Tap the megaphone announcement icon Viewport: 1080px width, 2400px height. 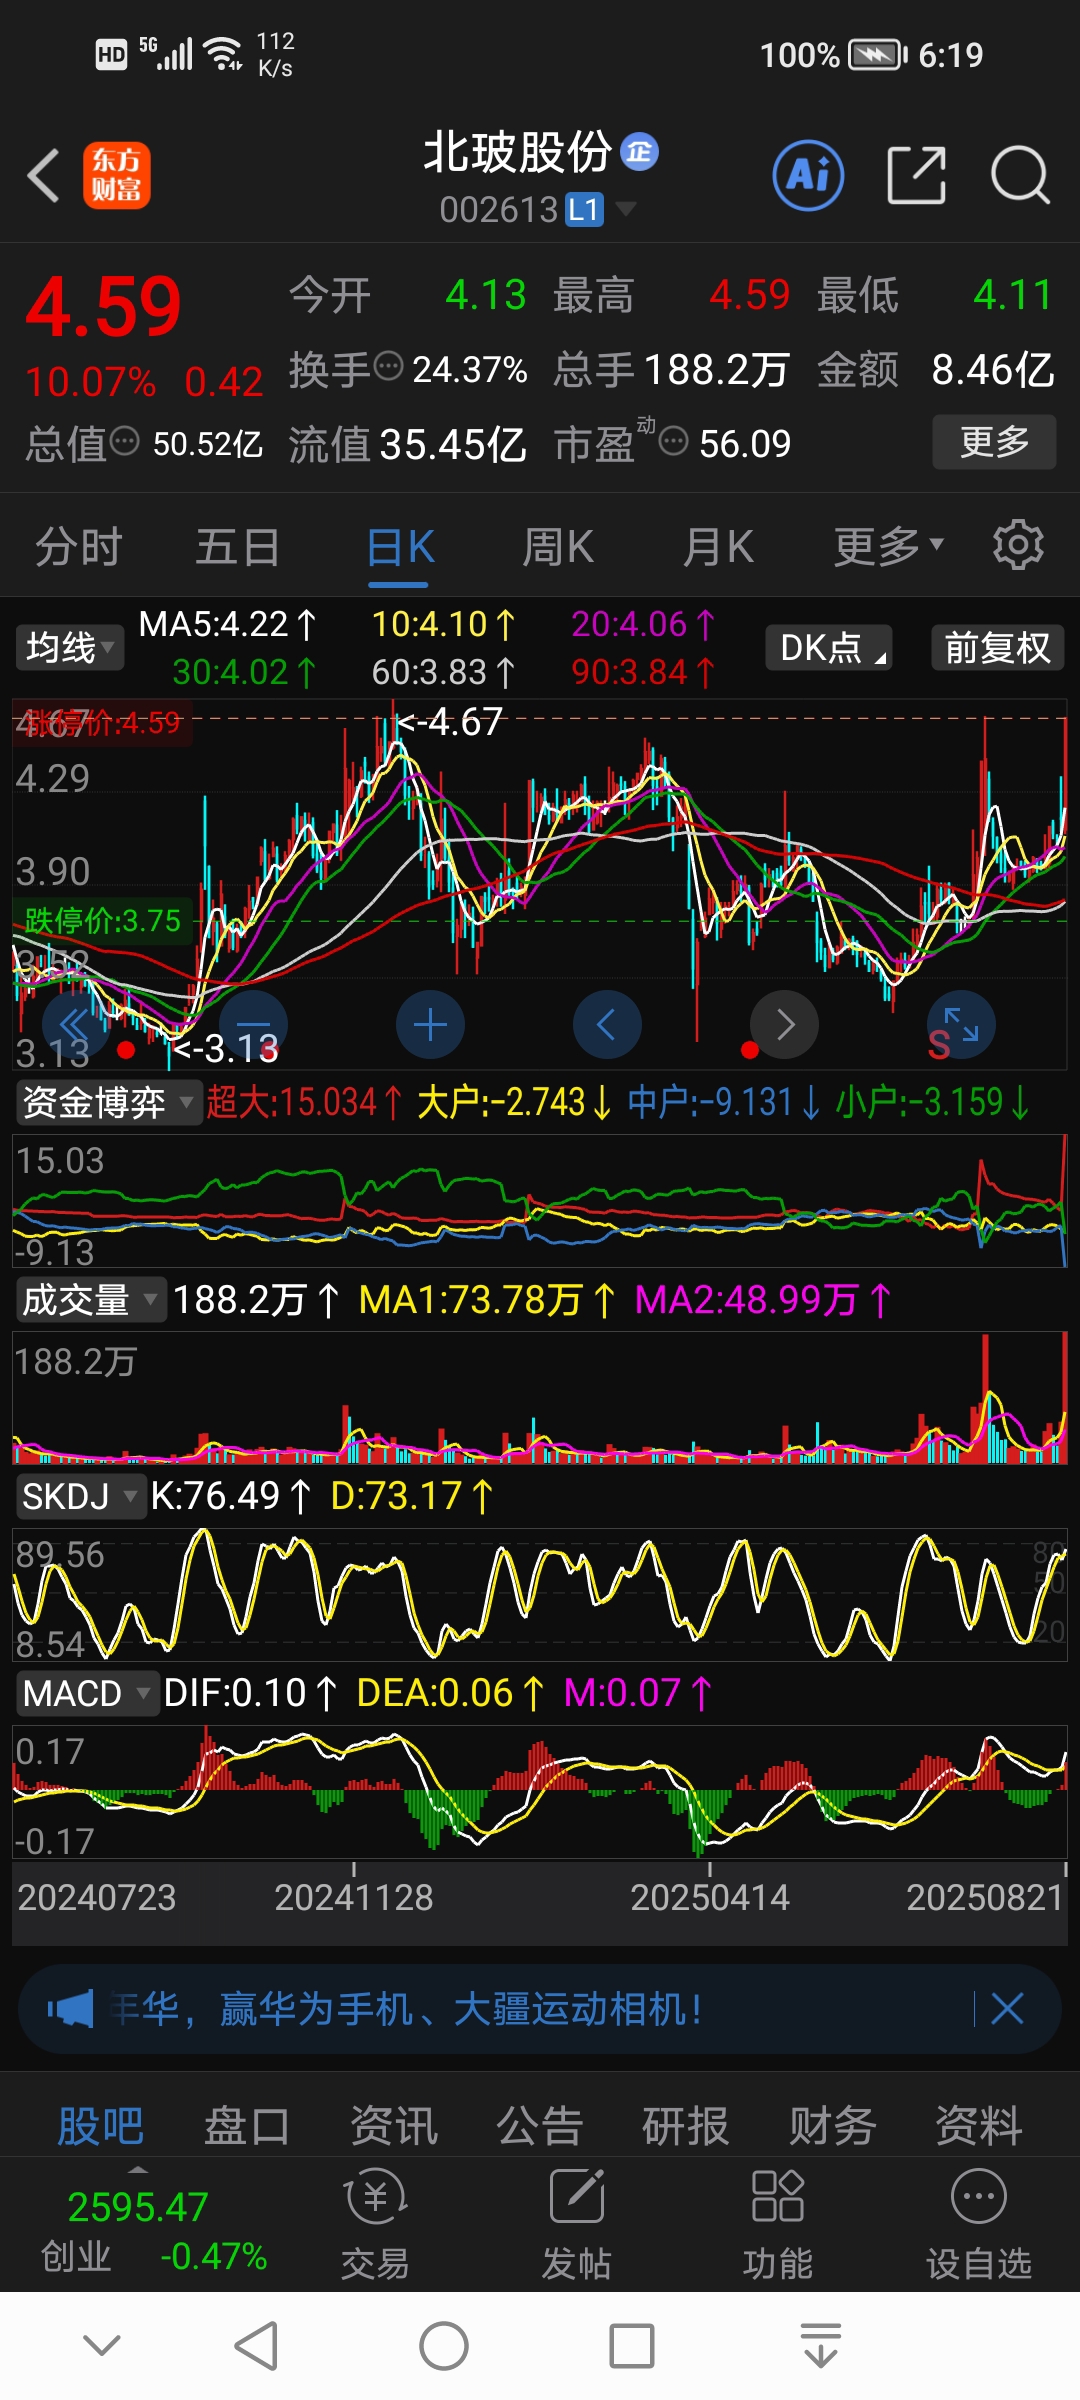click(x=70, y=2009)
